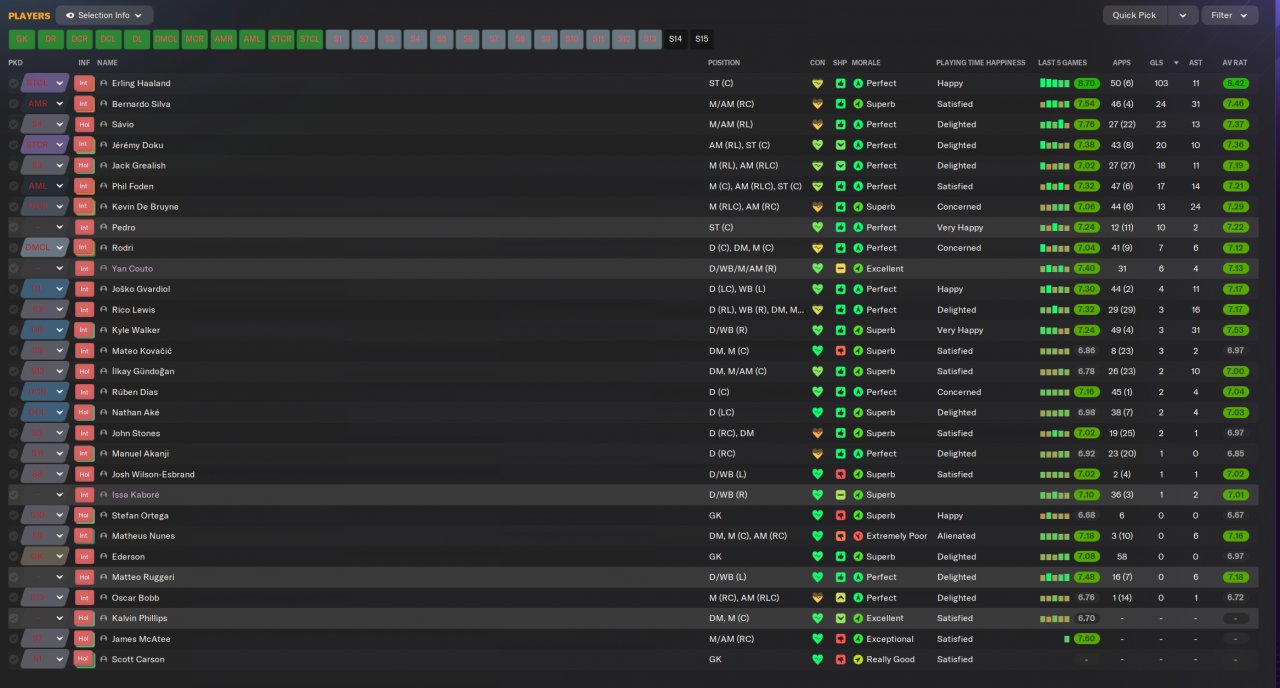Select the GK position slot

(x=22, y=39)
